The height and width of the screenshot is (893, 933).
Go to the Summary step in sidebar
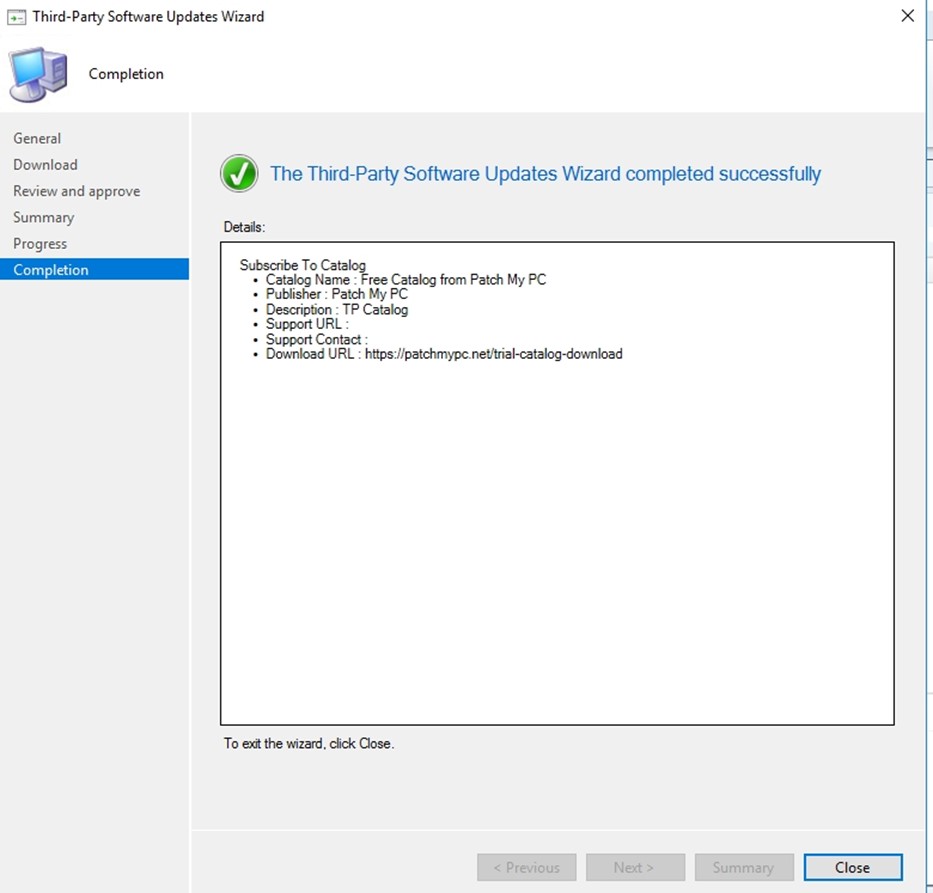(x=43, y=217)
